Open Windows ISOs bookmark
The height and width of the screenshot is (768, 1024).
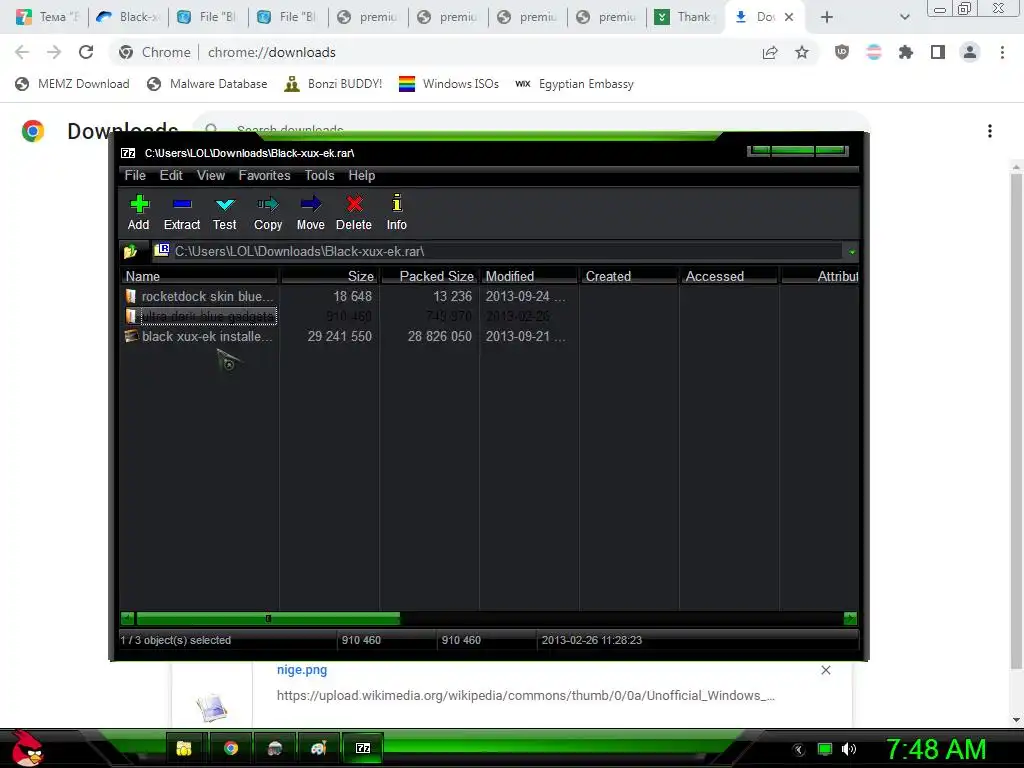(x=449, y=84)
